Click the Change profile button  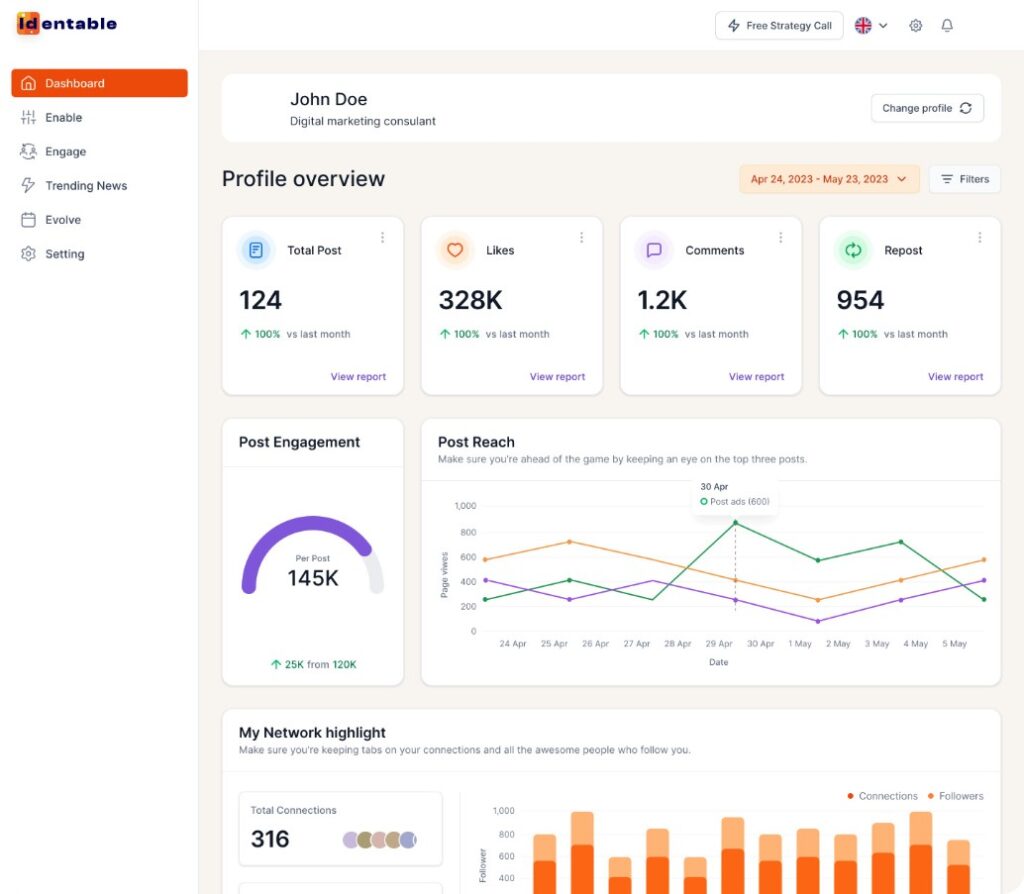pyautogui.click(x=927, y=108)
